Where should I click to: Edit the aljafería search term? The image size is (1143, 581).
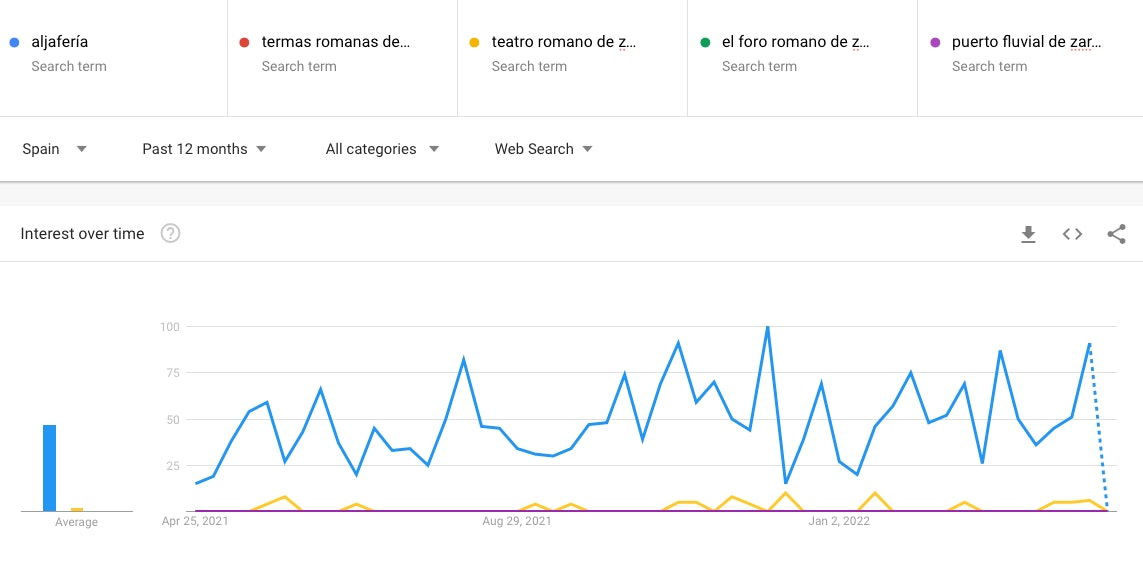(x=114, y=55)
